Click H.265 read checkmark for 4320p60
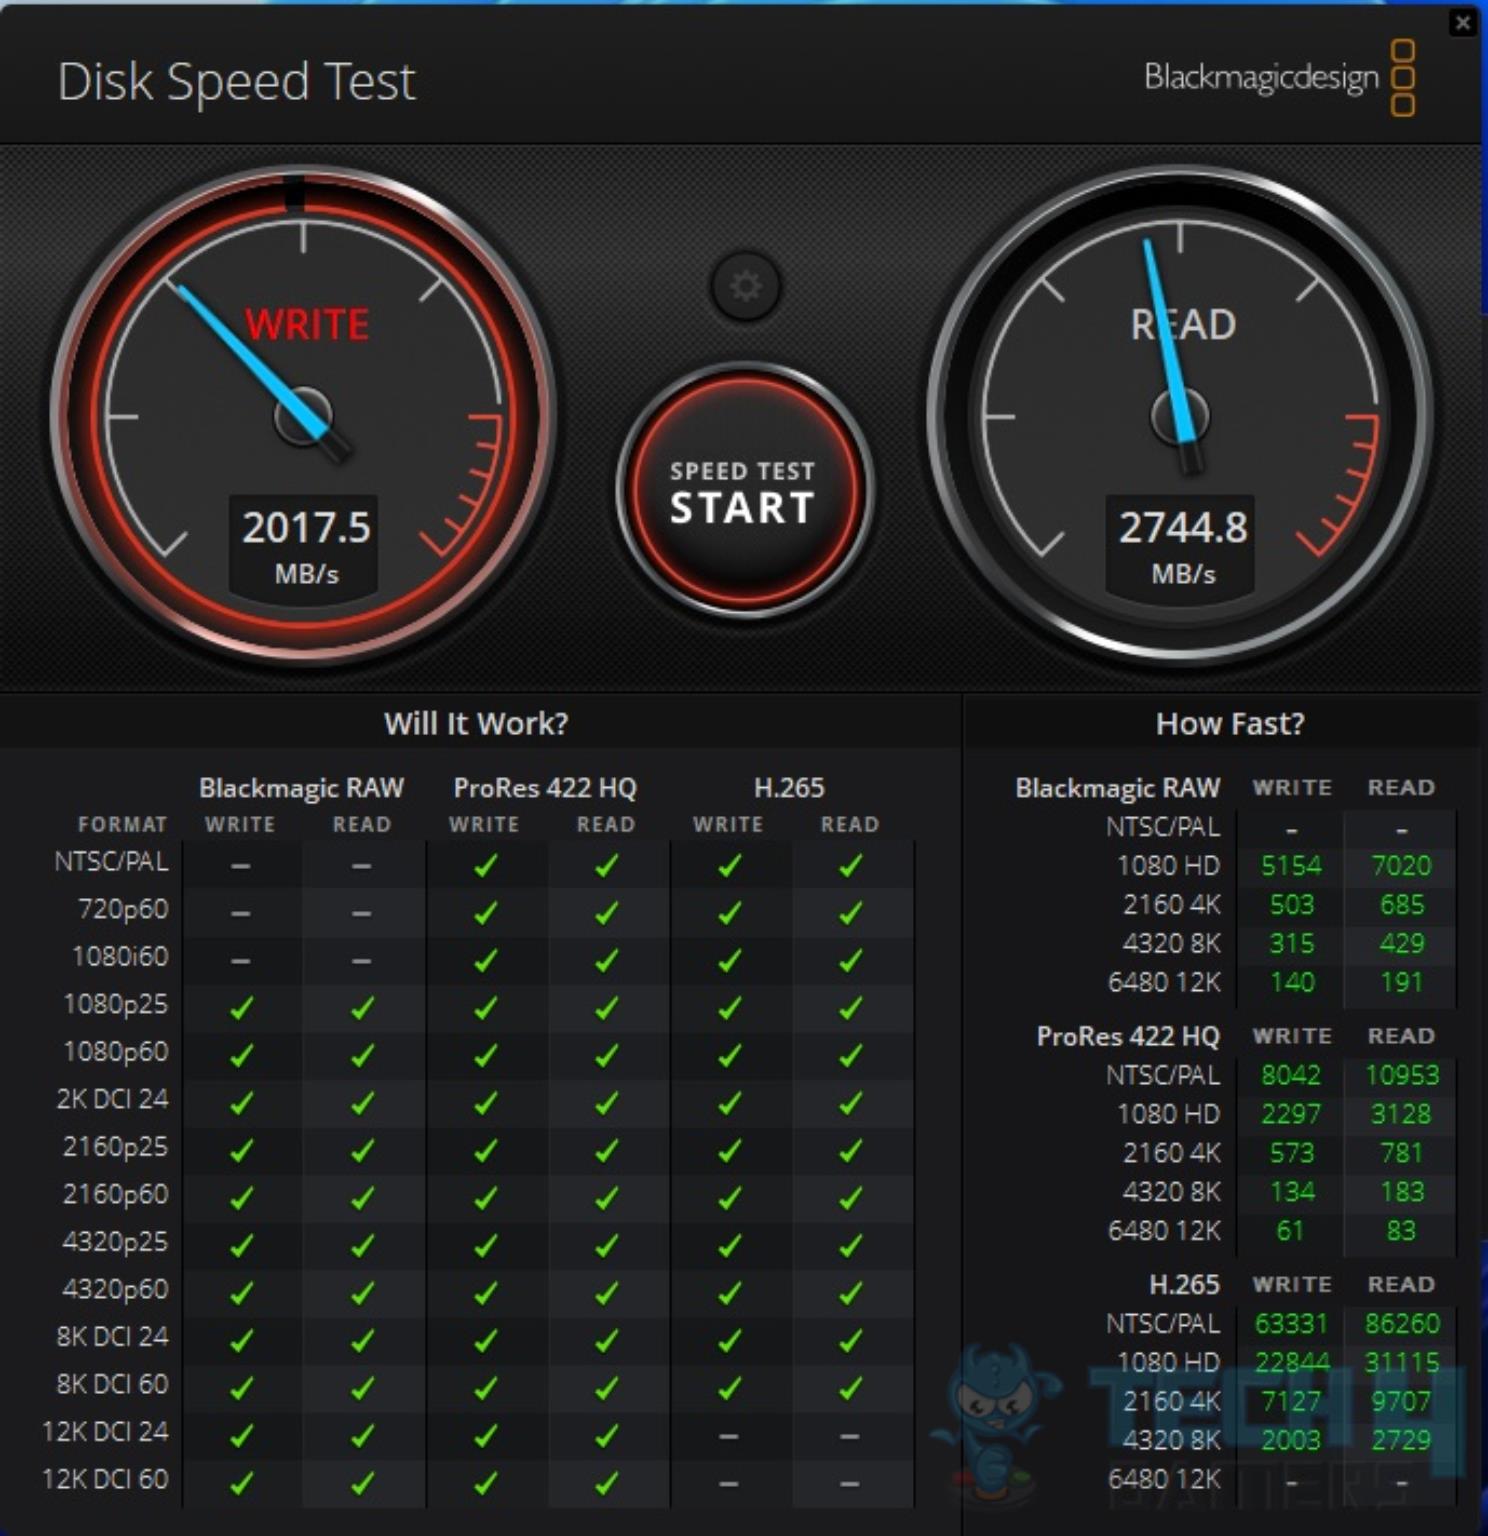Screen dimensions: 1488x1536 pyautogui.click(x=850, y=1293)
